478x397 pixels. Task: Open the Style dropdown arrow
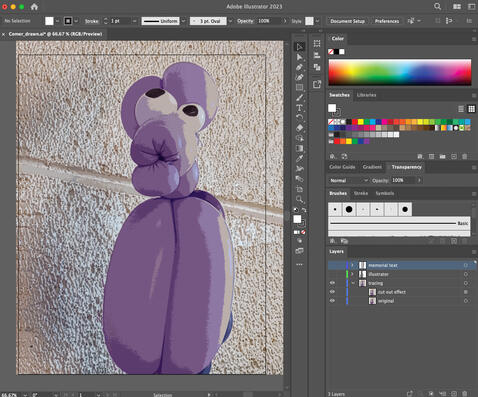[318, 21]
